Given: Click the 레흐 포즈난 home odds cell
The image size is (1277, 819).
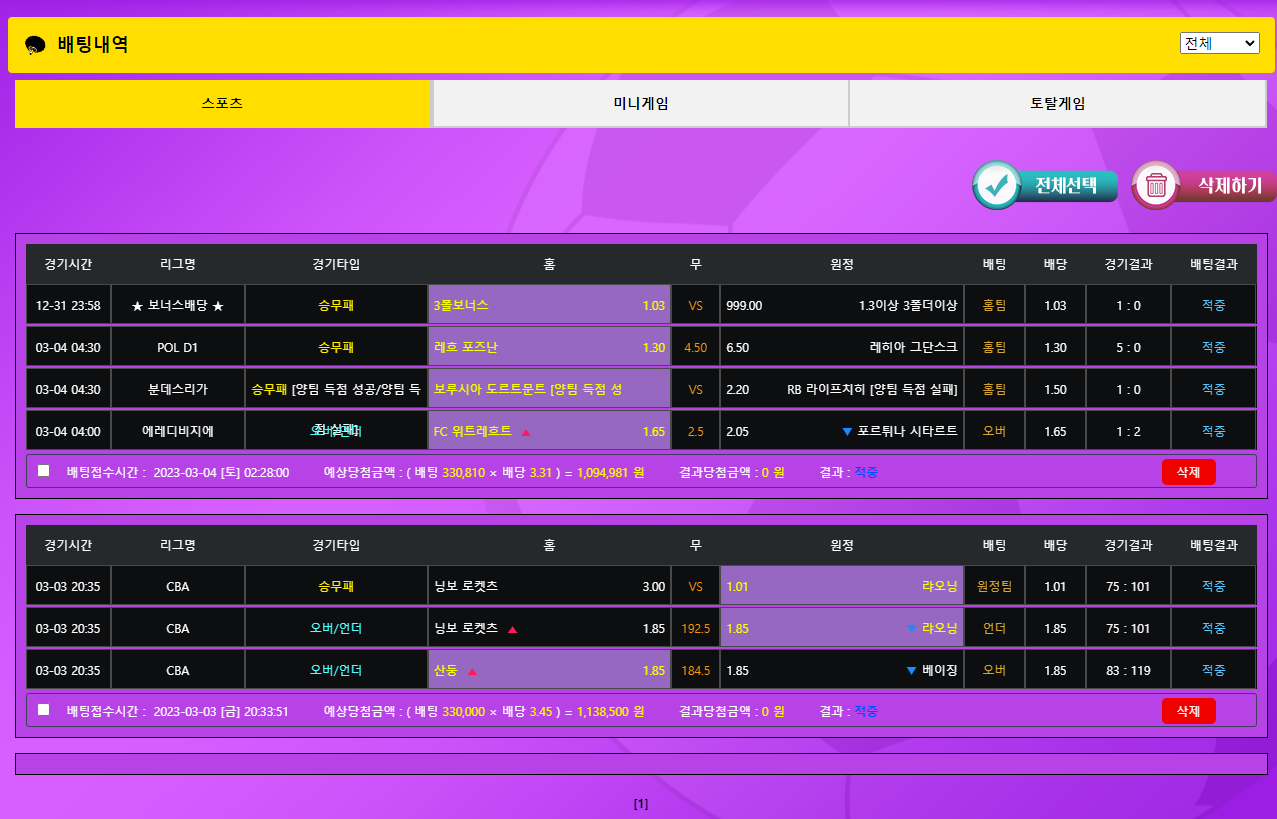Looking at the screenshot, I should (x=549, y=347).
